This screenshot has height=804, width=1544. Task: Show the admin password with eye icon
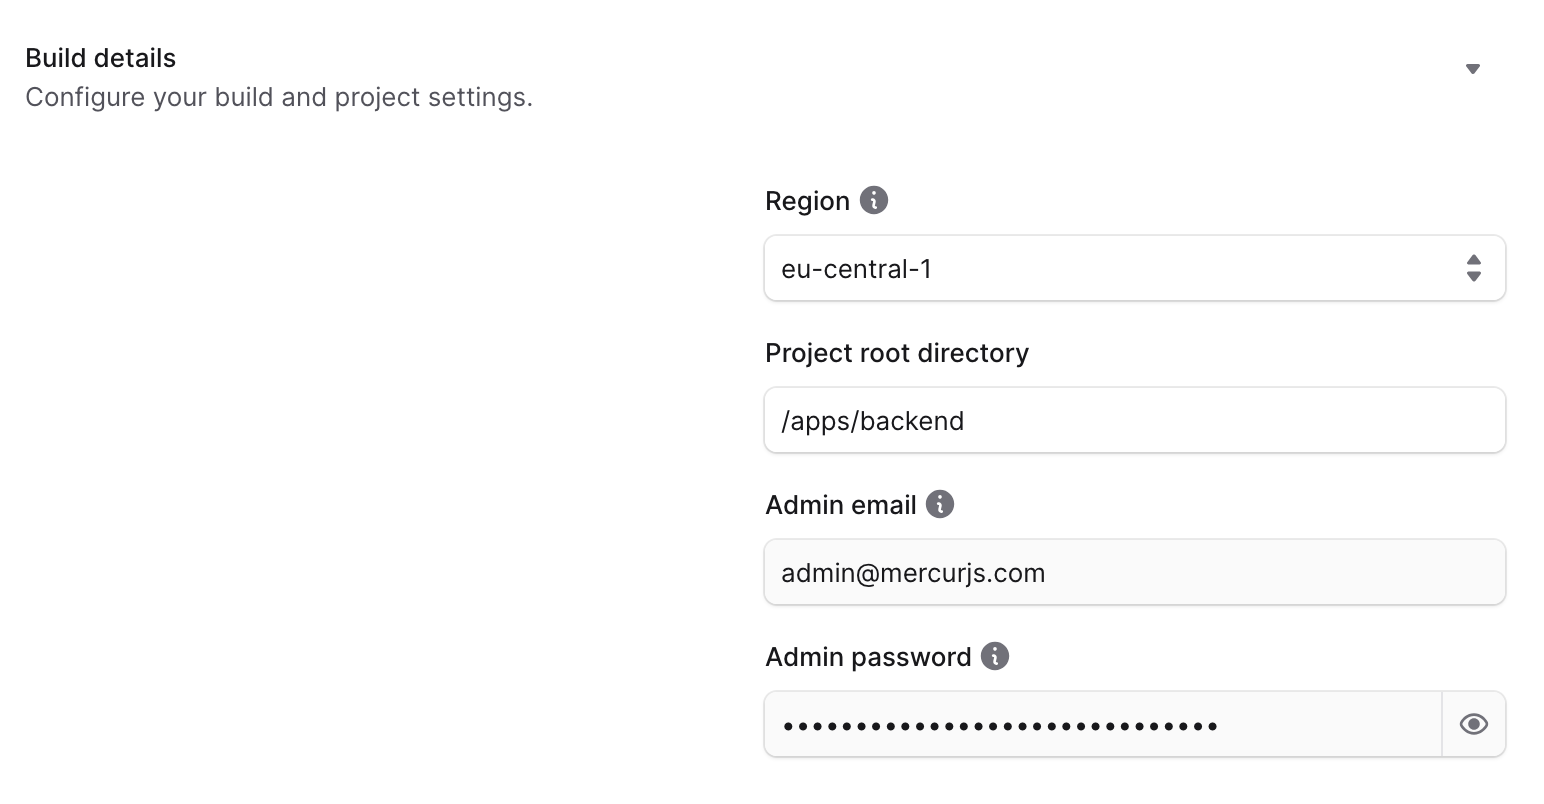click(1473, 724)
